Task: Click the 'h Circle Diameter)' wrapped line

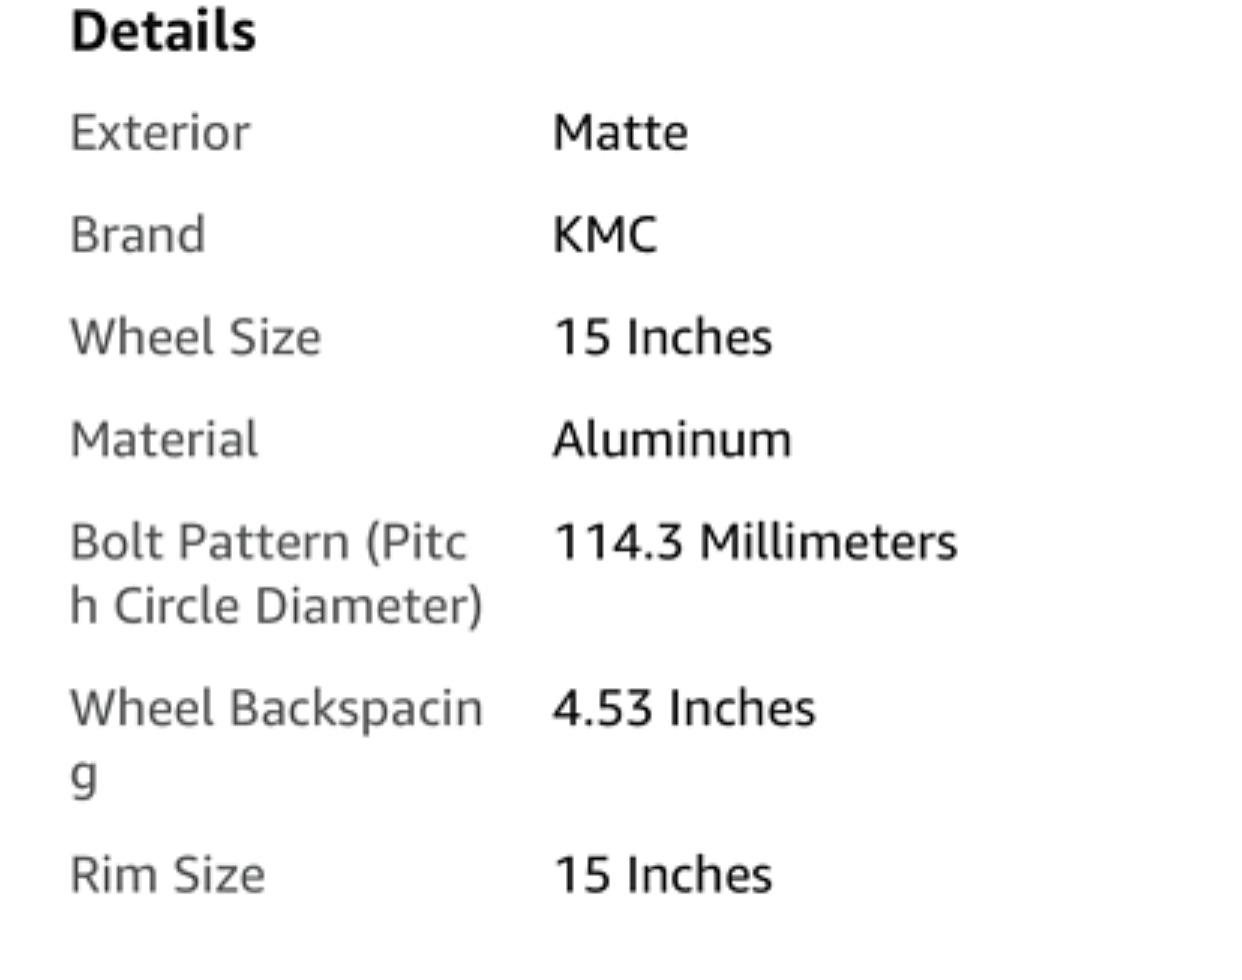Action: click(276, 606)
